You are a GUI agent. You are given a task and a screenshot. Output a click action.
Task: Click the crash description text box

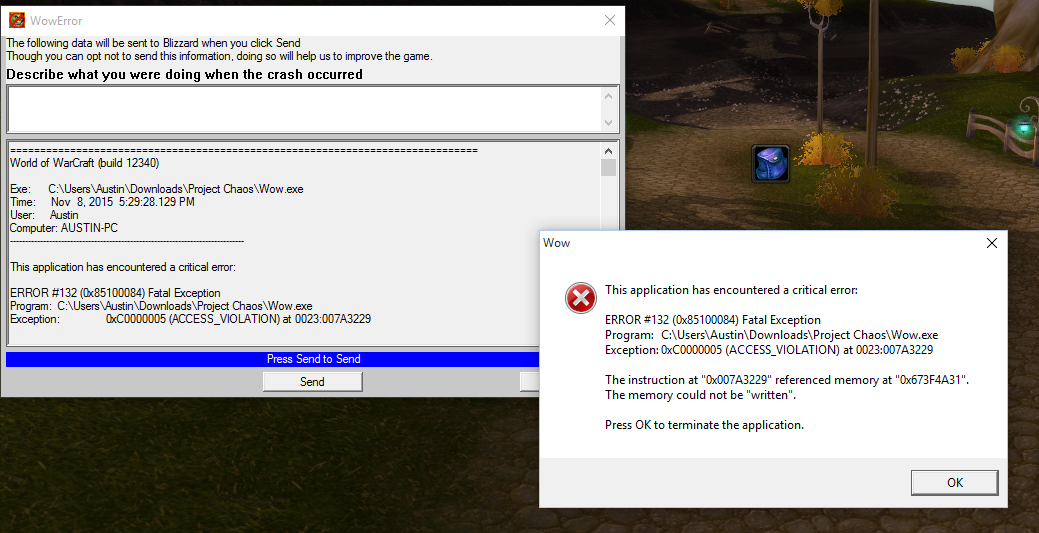303,109
